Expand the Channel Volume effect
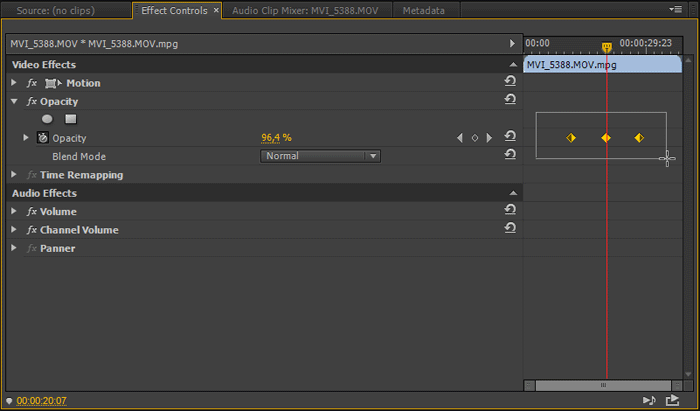The width and height of the screenshot is (700, 411). point(14,229)
